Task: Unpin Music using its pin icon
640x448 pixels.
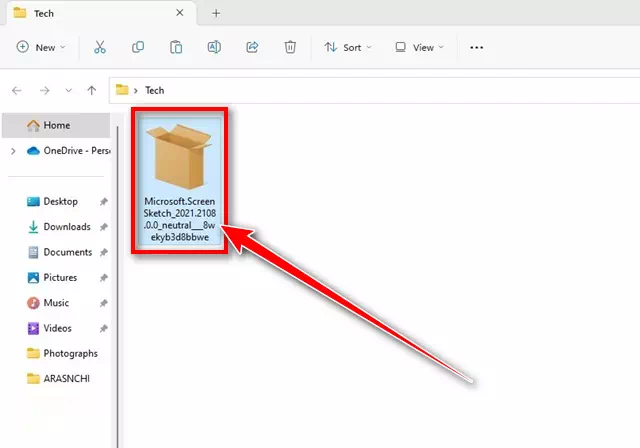Action: tap(104, 303)
